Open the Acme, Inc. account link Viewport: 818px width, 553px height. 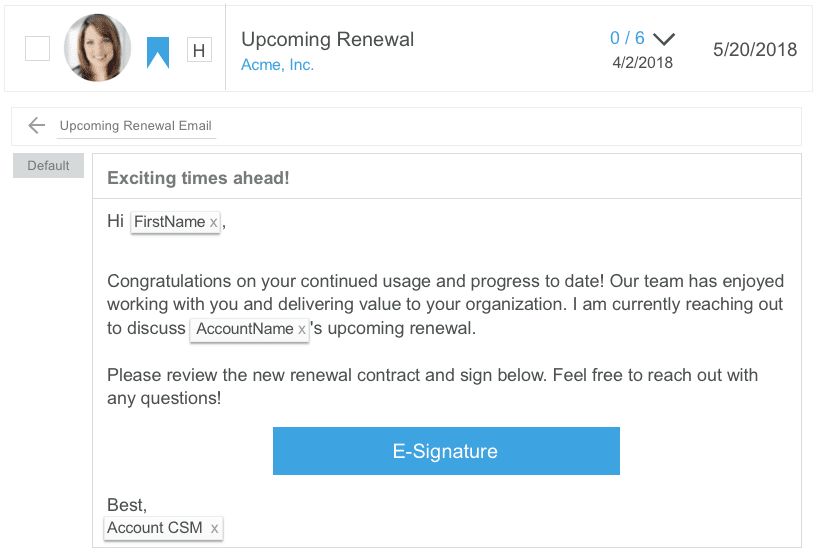[x=277, y=65]
